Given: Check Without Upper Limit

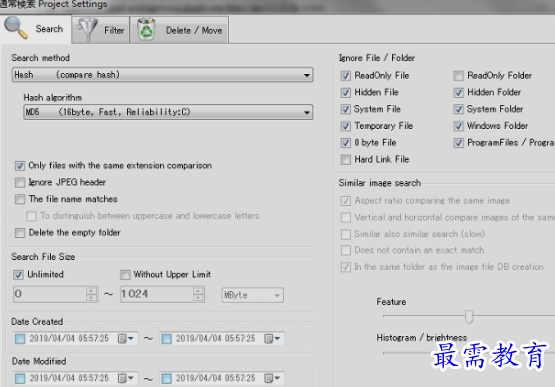Looking at the screenshot, I should point(125,274).
